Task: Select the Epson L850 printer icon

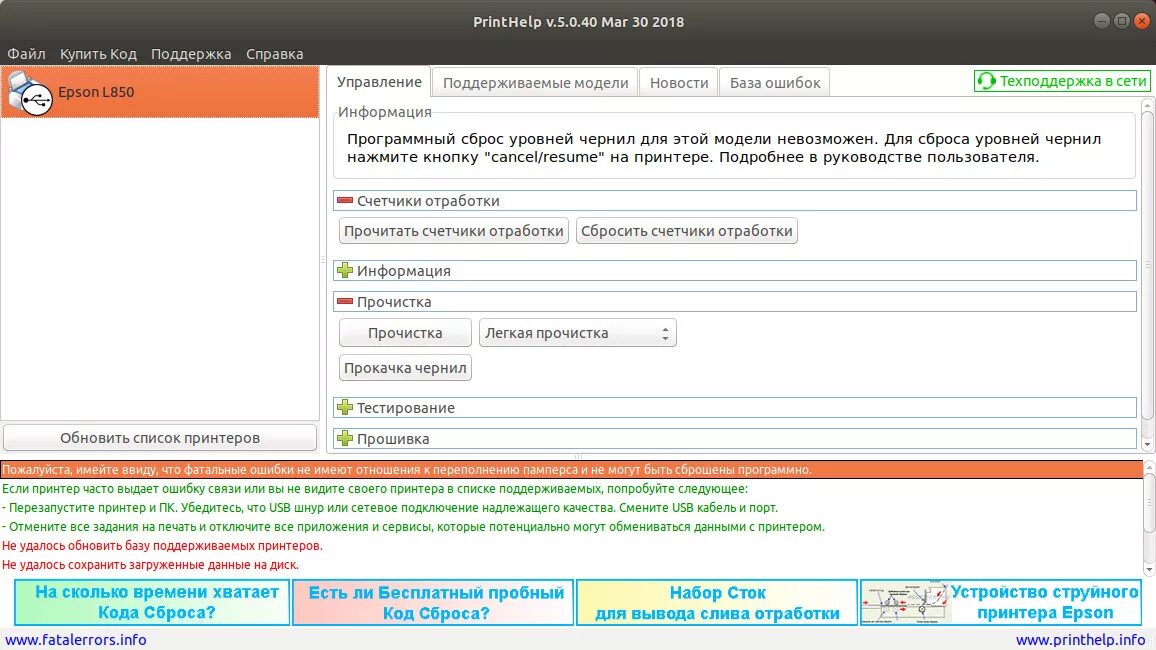Action: point(29,93)
